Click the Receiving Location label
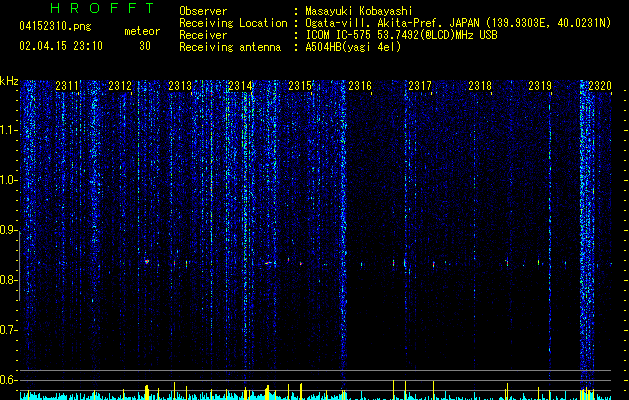The image size is (629, 400). (x=233, y=23)
